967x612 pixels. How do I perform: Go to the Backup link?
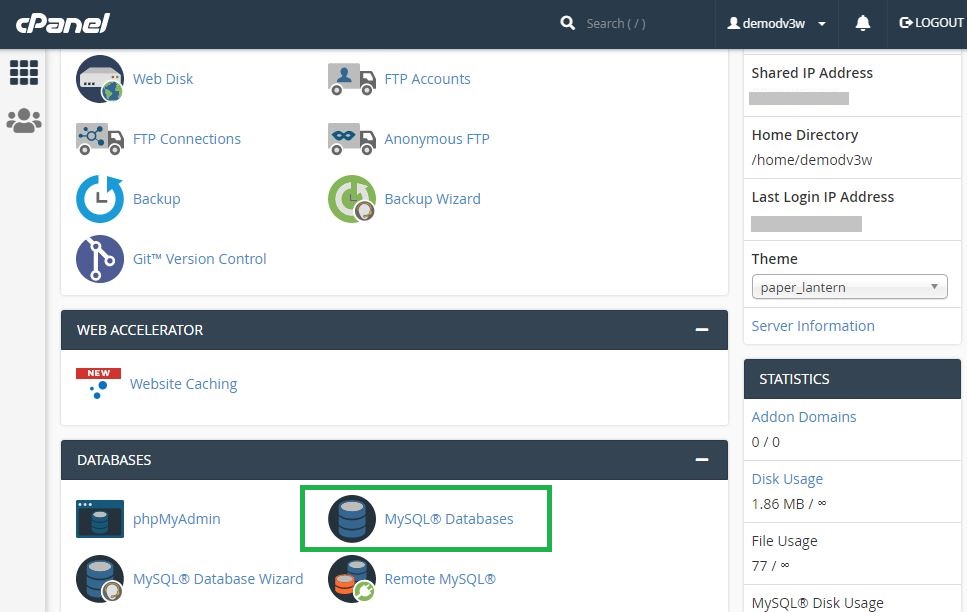click(x=157, y=199)
